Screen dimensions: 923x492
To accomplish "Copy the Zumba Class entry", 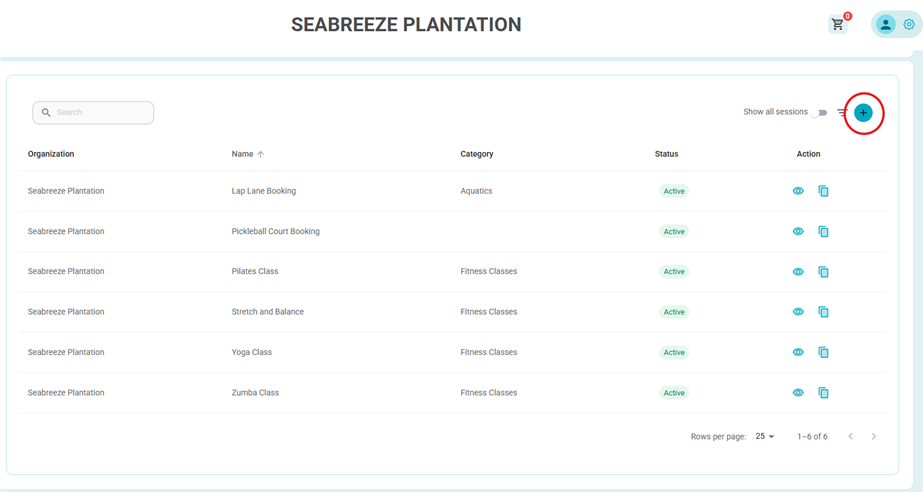I will [824, 393].
